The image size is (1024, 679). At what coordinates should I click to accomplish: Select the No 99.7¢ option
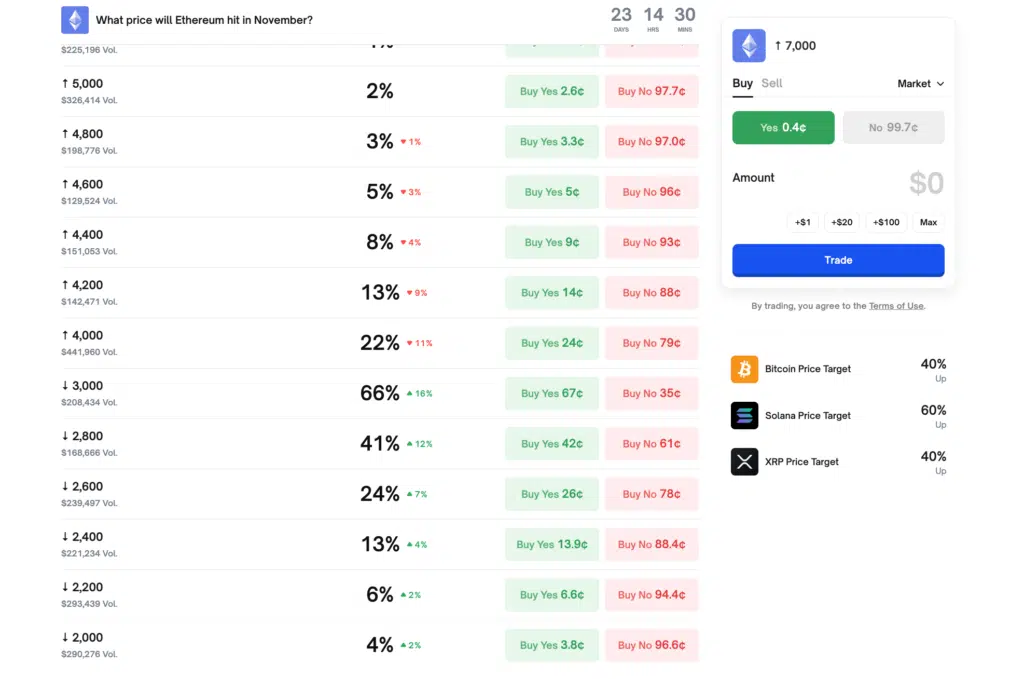pyautogui.click(x=893, y=127)
